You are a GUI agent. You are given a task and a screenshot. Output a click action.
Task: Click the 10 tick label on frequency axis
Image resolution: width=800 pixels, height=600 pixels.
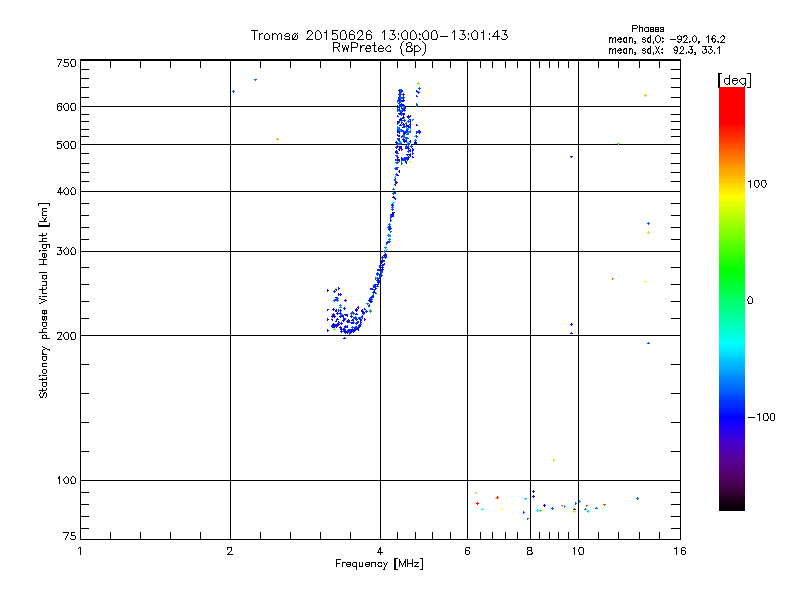point(578,551)
